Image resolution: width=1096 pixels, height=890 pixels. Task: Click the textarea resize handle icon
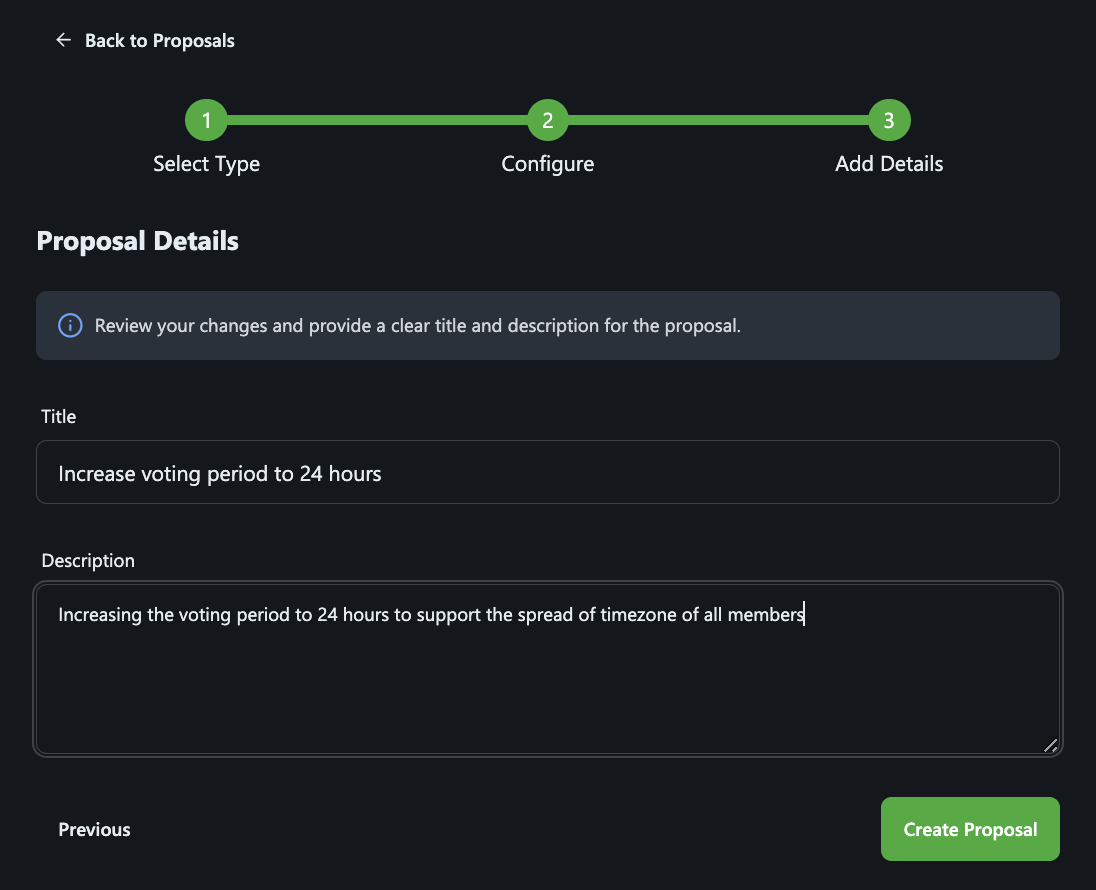coord(1051,745)
